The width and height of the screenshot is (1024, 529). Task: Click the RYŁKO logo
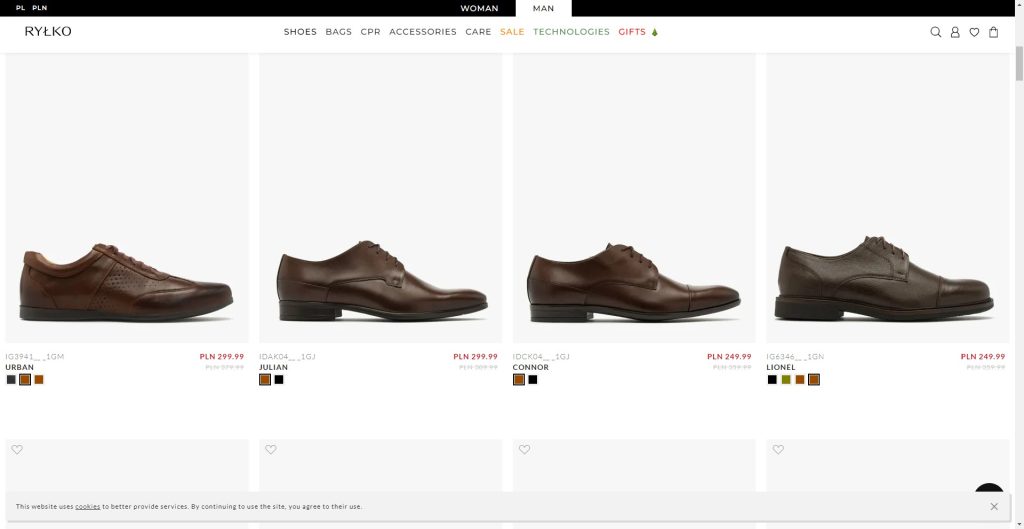[48, 32]
